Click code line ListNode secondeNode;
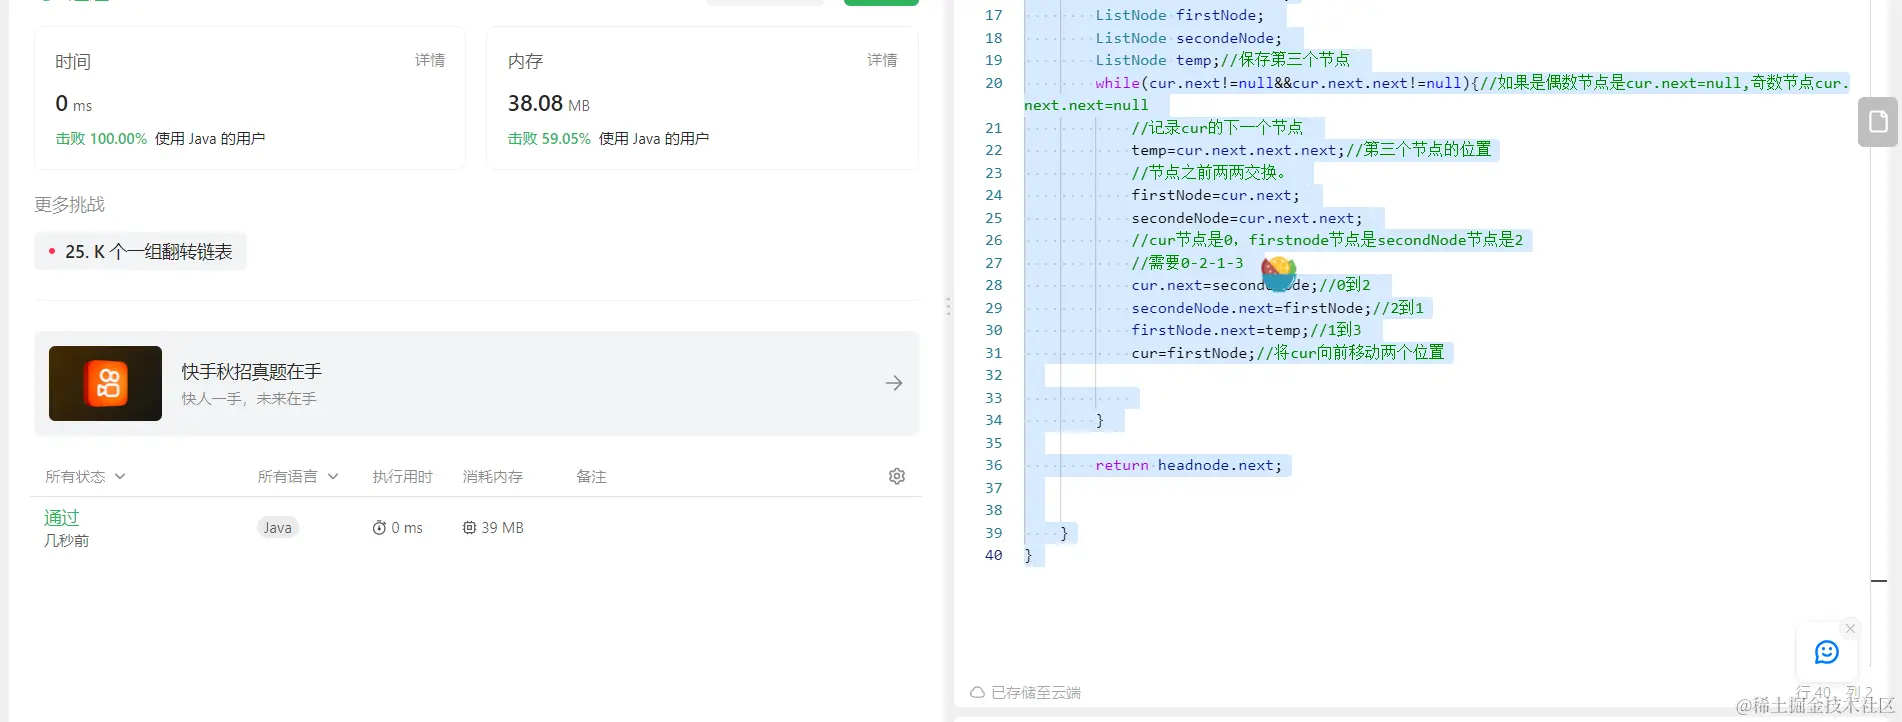The height and width of the screenshot is (722, 1902). point(1188,38)
